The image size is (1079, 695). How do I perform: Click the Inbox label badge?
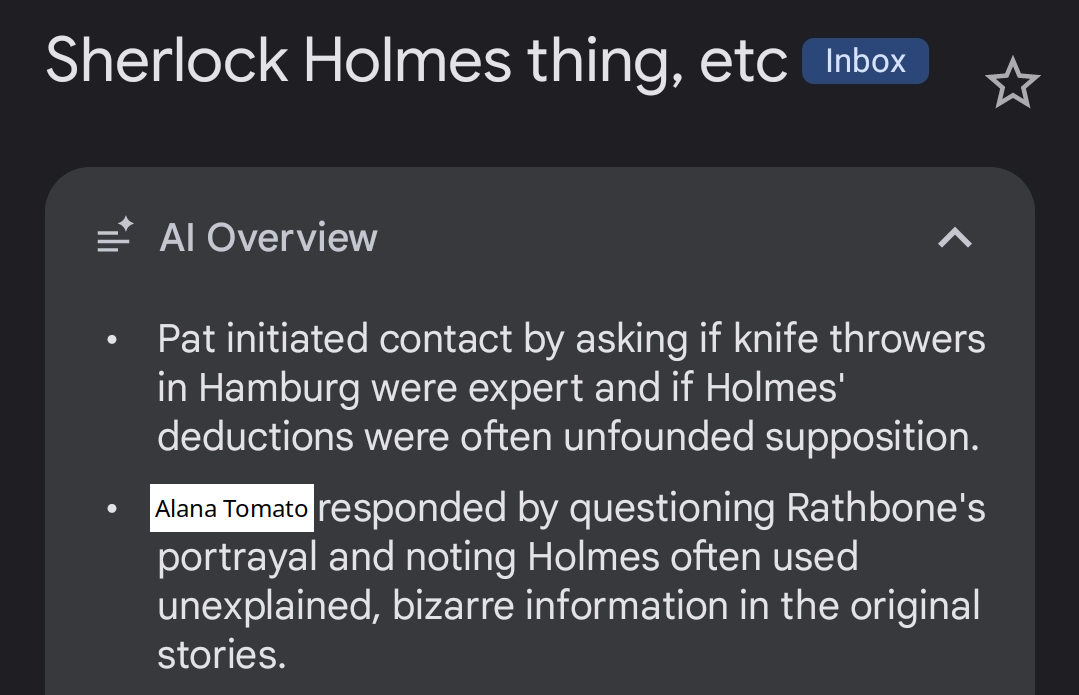click(x=865, y=62)
